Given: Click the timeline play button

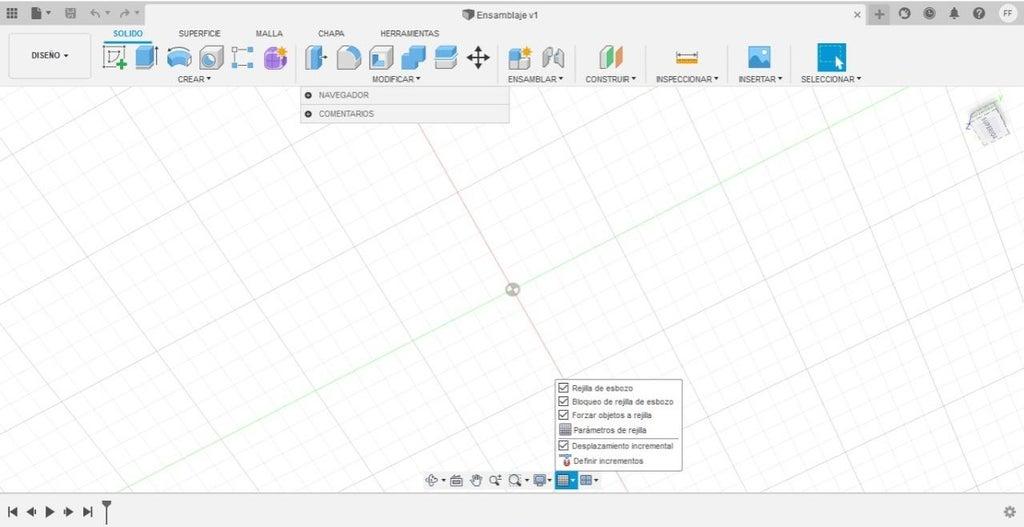Looking at the screenshot, I should [x=50, y=512].
